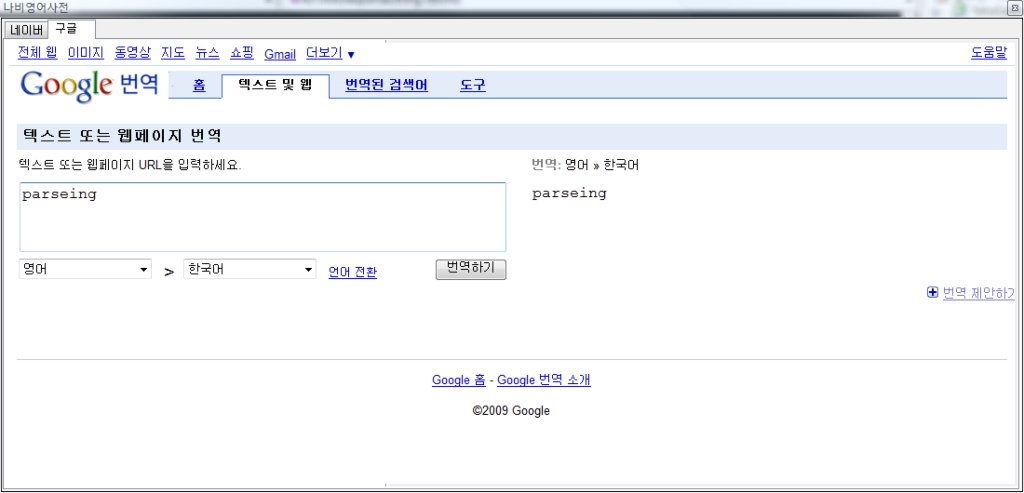This screenshot has width=1024, height=493.
Task: Open the Gmail link
Action: [280, 54]
